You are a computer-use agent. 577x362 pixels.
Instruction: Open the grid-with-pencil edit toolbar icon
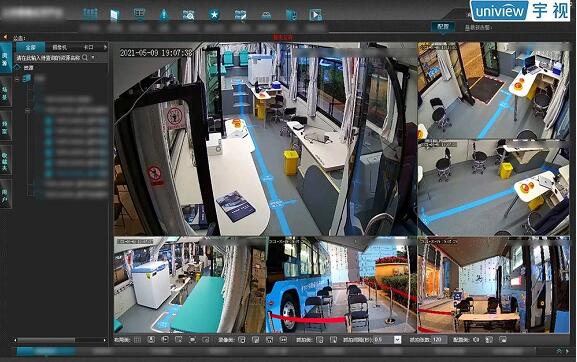[240, 15]
